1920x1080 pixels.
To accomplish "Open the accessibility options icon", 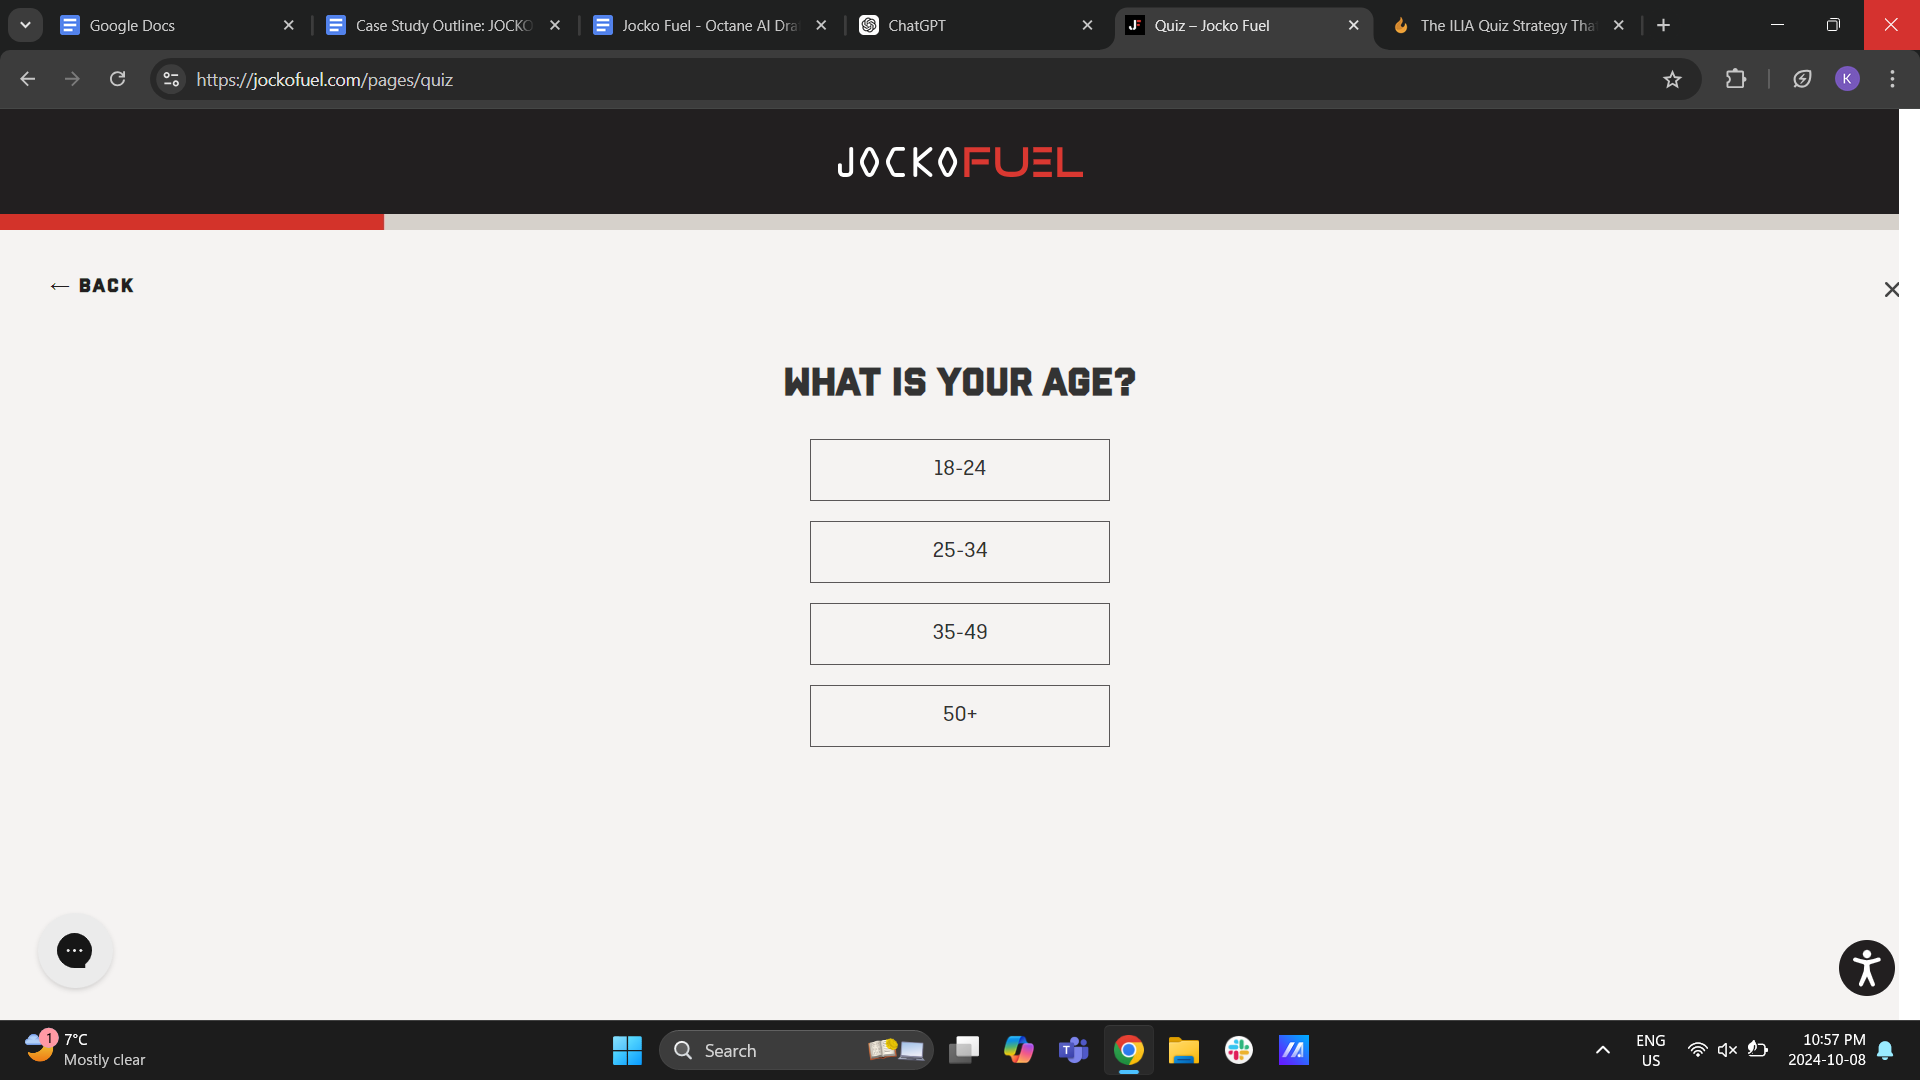I will 1866,967.
